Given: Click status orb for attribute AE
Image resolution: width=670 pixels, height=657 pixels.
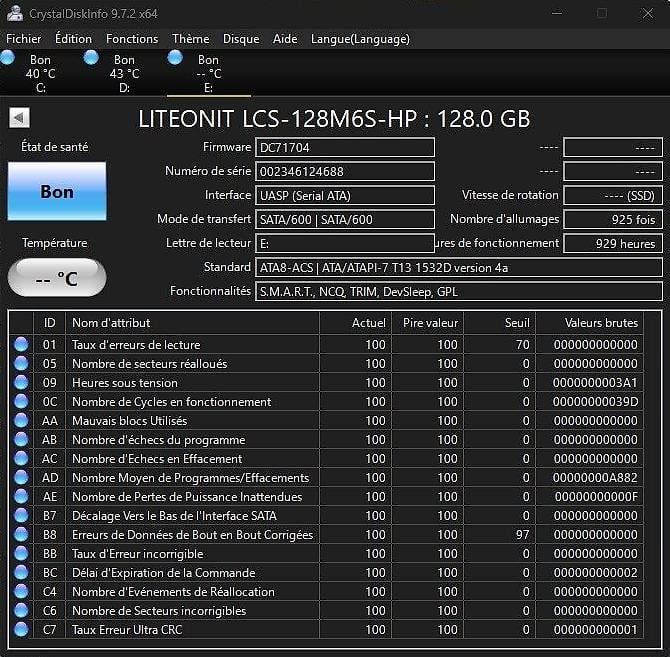Looking at the screenshot, I should tap(21, 496).
